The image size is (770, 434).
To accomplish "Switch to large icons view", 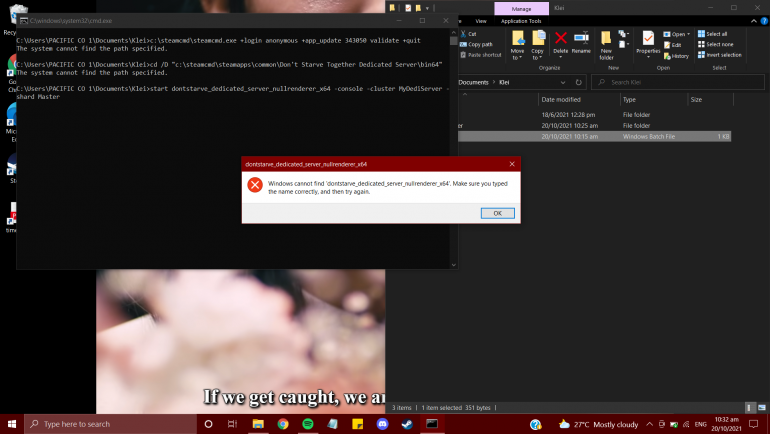I will pos(762,407).
